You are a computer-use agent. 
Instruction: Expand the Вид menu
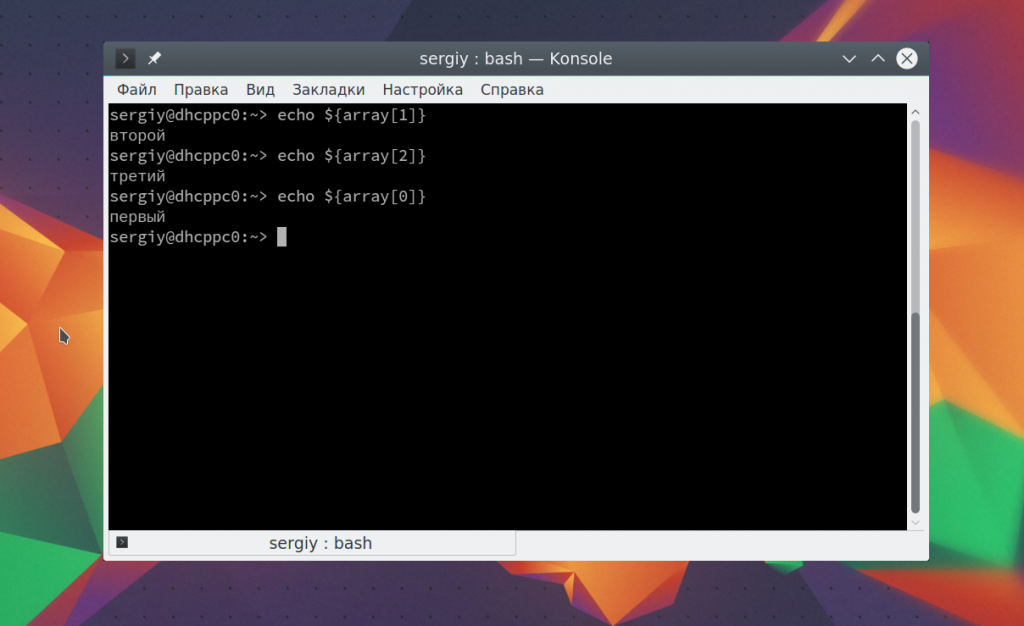point(260,89)
